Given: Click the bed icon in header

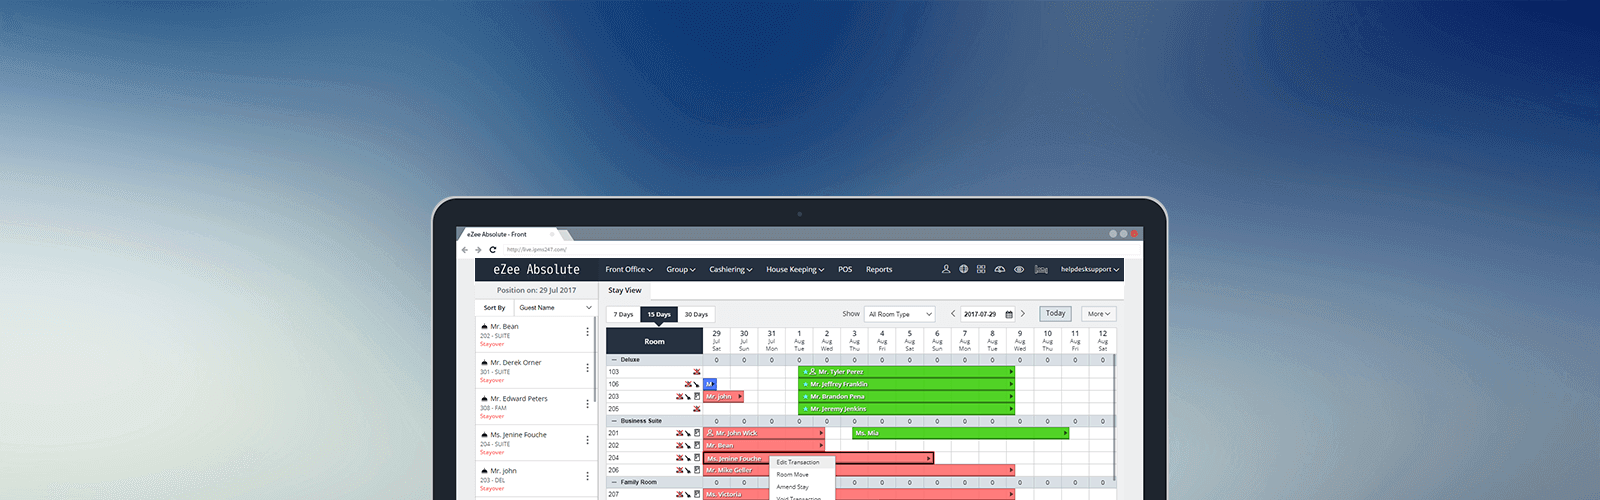Looking at the screenshot, I should [1041, 269].
